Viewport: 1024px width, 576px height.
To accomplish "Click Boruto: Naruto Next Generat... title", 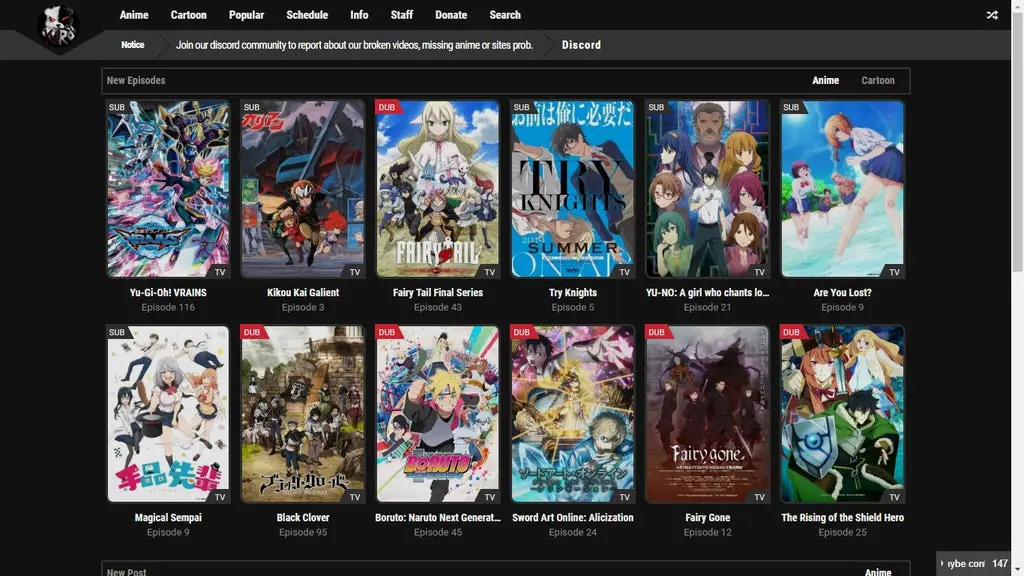I will point(438,517).
